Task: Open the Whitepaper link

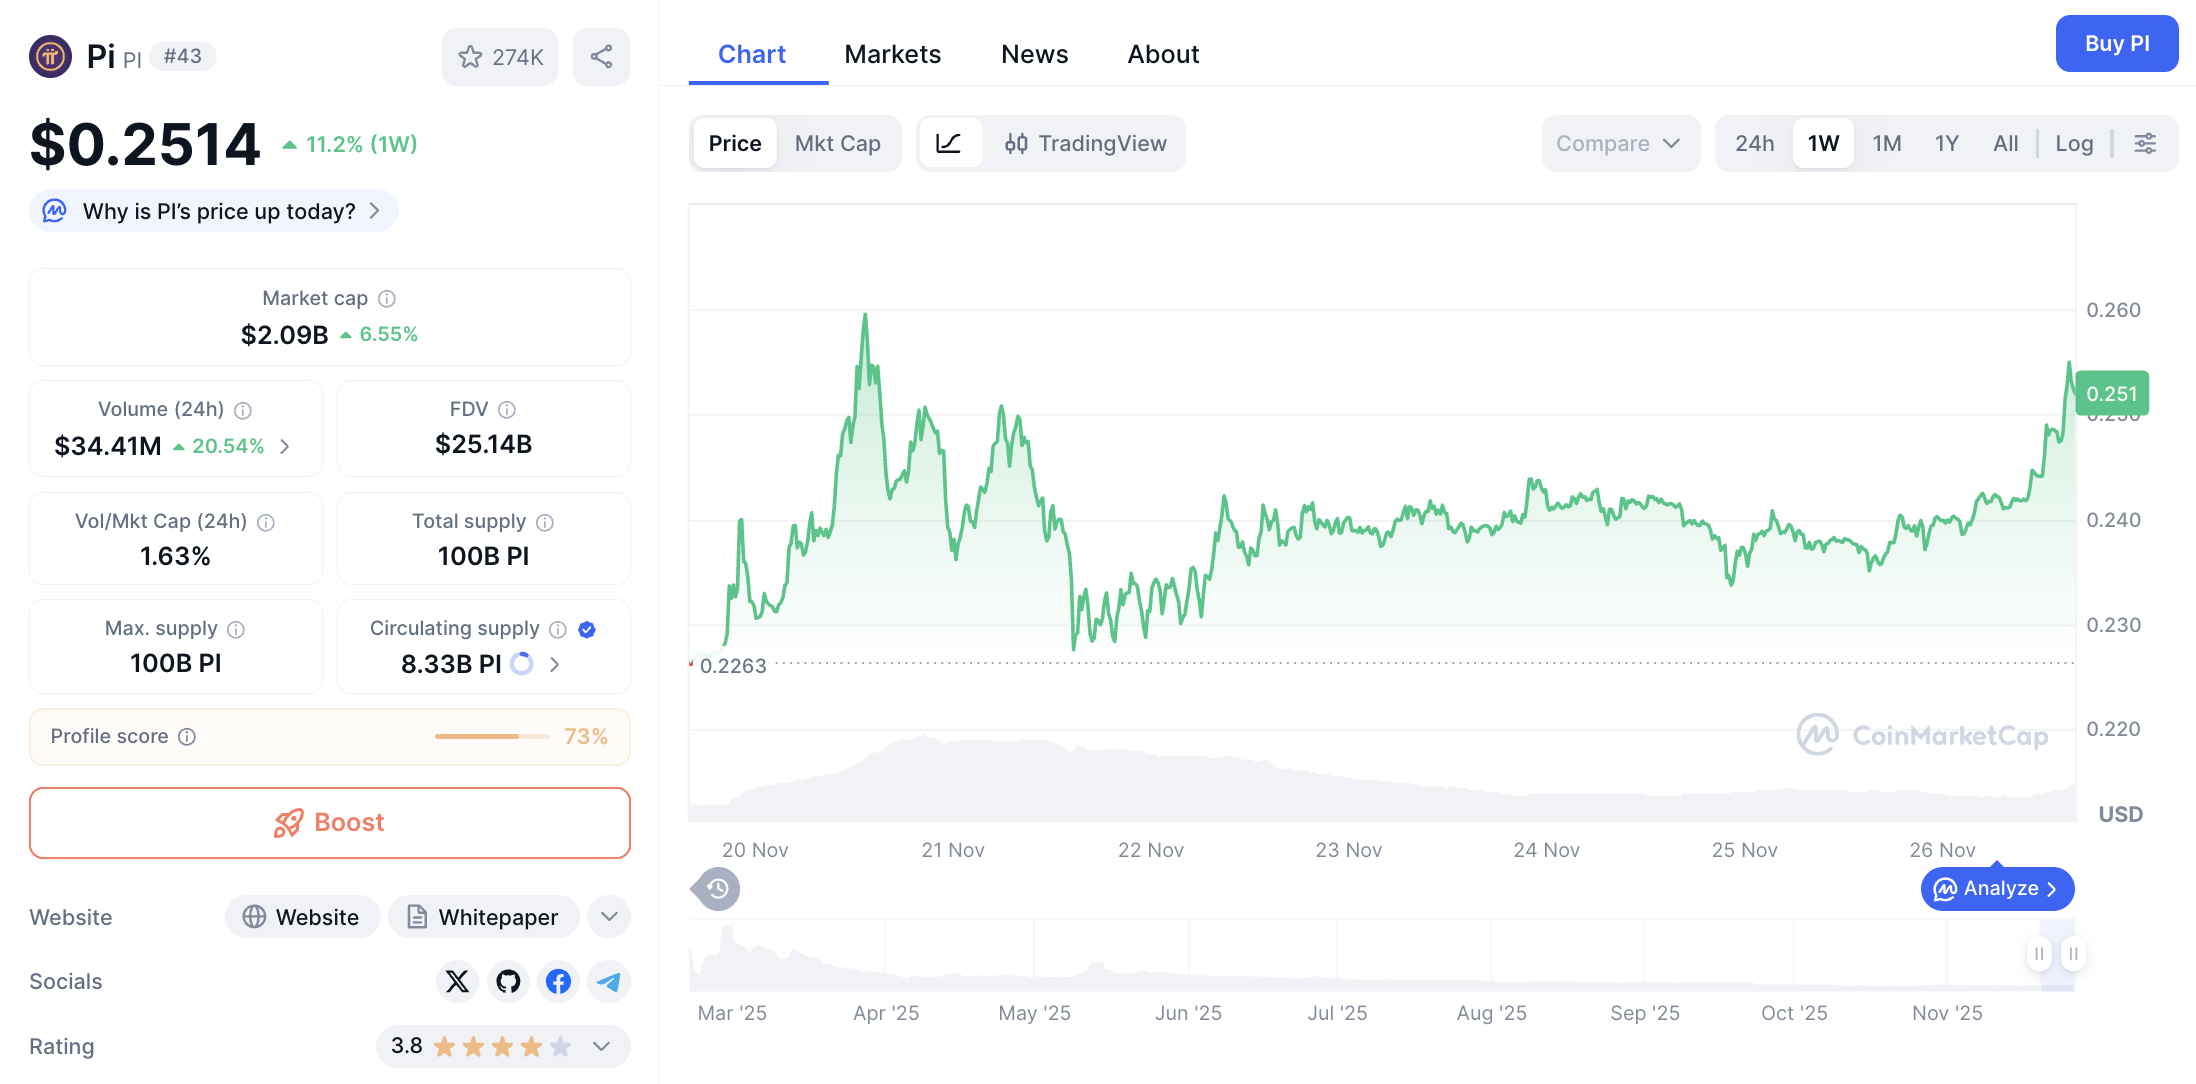Action: (483, 916)
